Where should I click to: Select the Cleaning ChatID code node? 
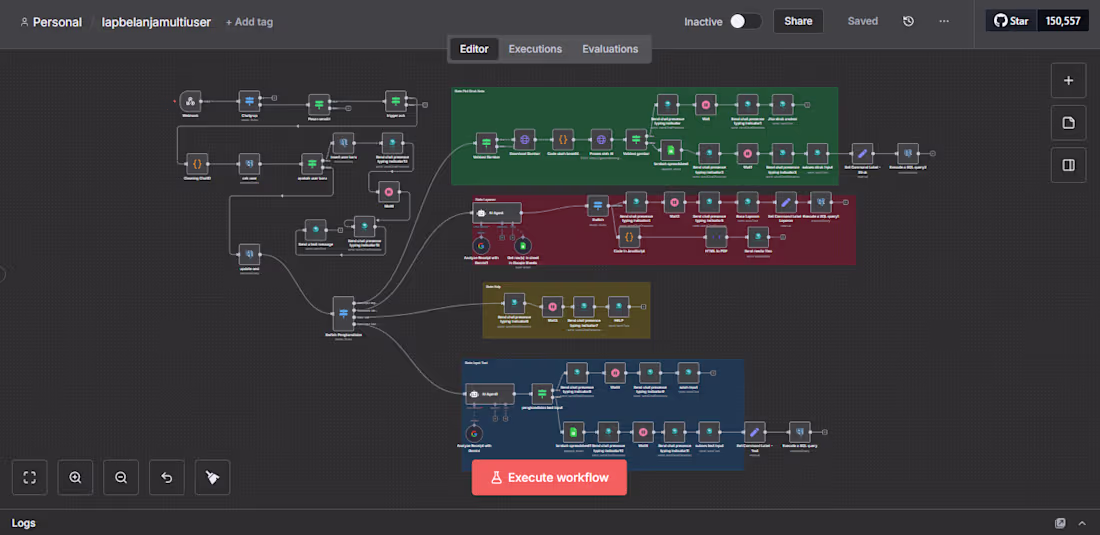(x=197, y=164)
